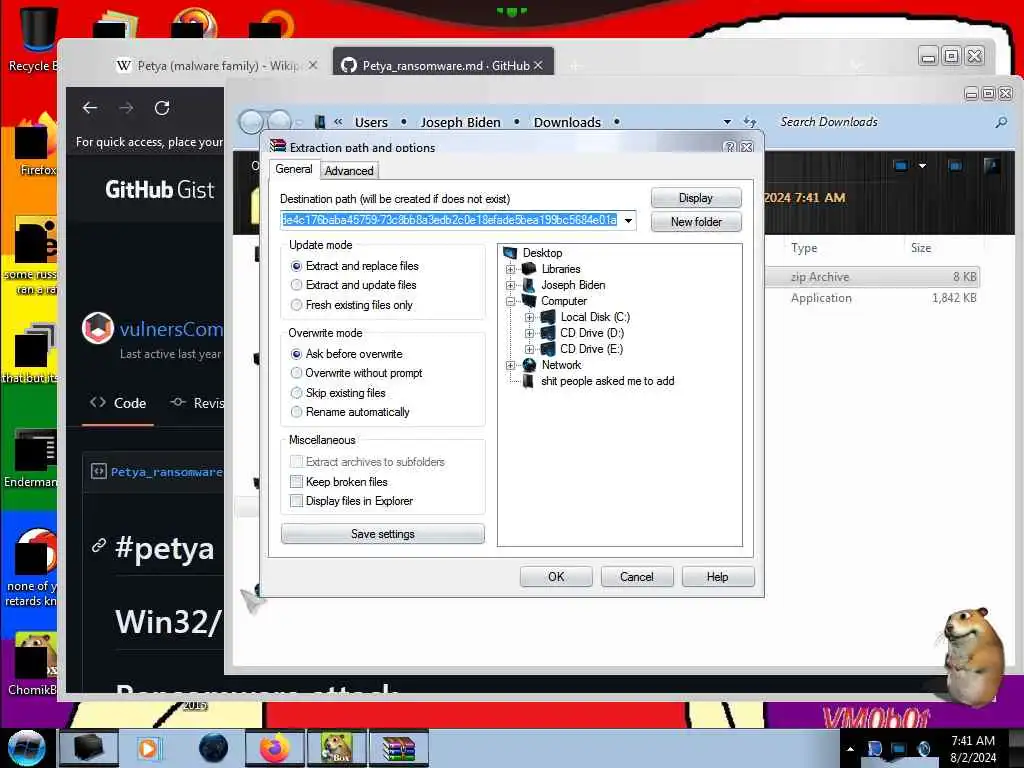This screenshot has width=1024, height=768.
Task: Select Overwrite without prompt option
Action: pyautogui.click(x=296, y=373)
